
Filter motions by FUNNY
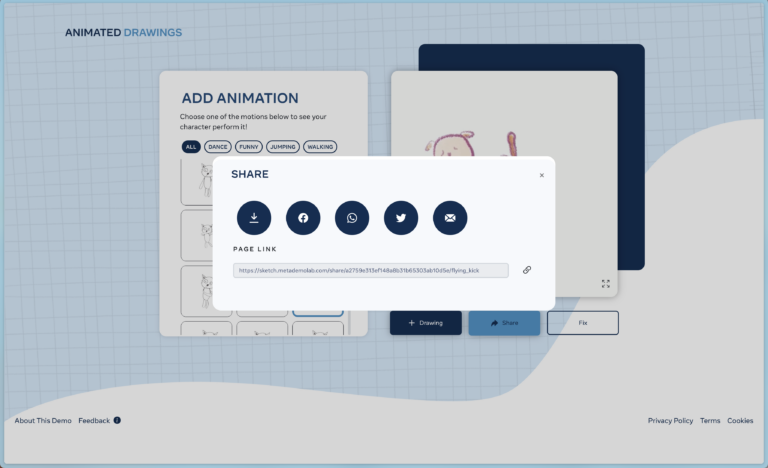[249, 147]
